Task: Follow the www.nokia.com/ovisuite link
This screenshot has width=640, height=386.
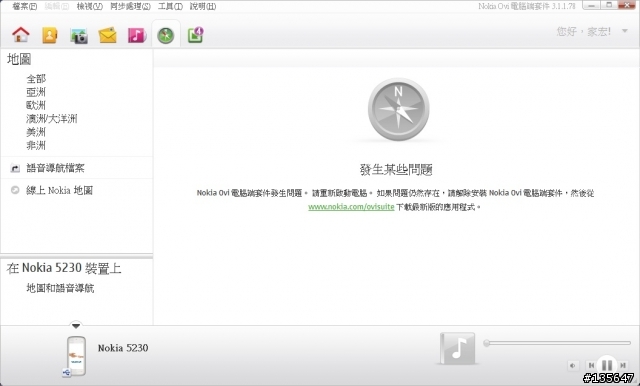Action: click(351, 207)
